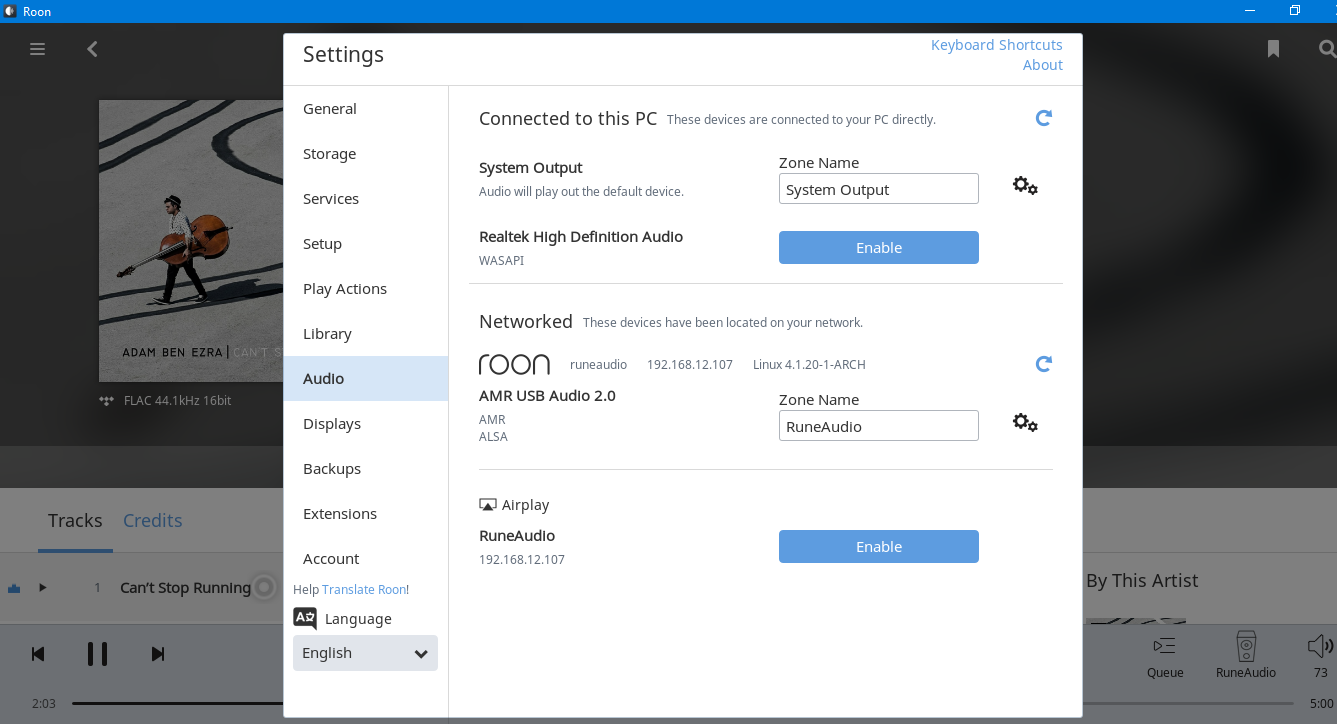
Task: Enable the RuneAudio Airplay device
Action: 879,547
